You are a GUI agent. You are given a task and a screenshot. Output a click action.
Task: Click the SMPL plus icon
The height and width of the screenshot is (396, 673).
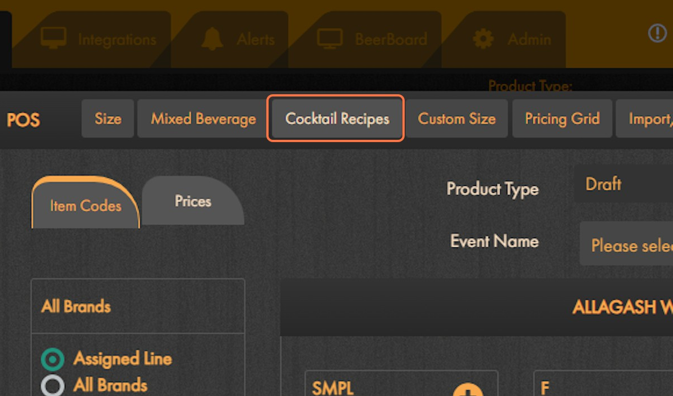(x=468, y=390)
